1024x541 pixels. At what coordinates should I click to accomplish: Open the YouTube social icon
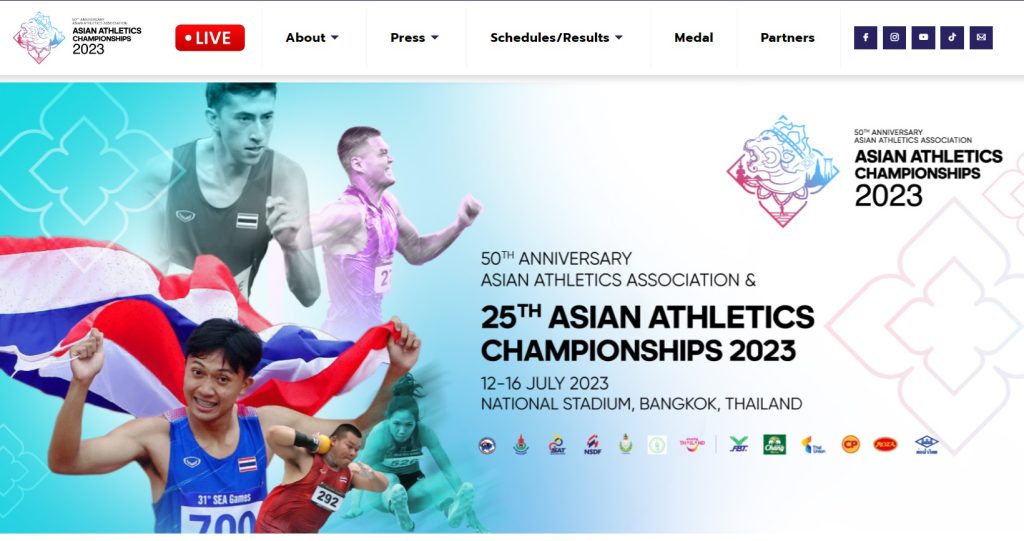(x=923, y=38)
